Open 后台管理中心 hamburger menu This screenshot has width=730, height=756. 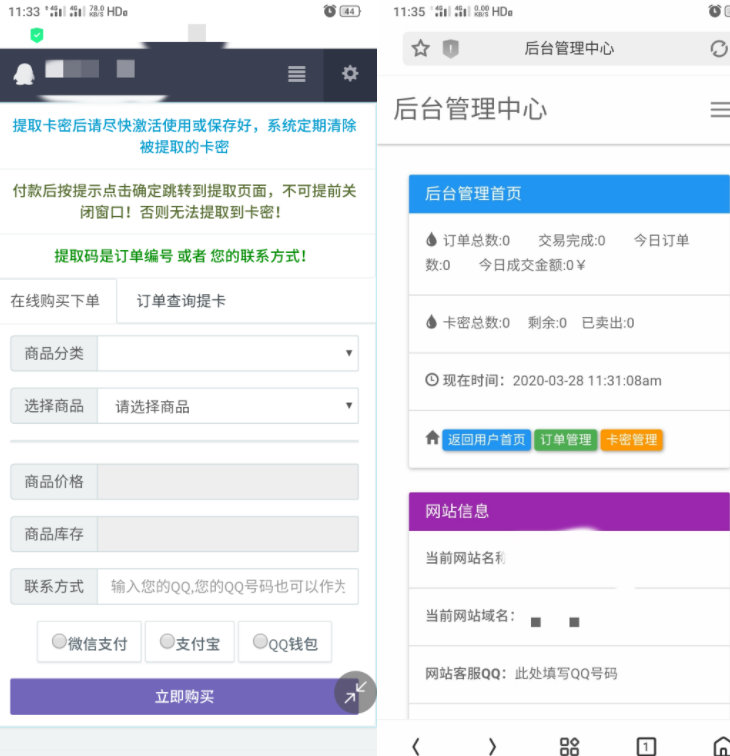tap(720, 109)
